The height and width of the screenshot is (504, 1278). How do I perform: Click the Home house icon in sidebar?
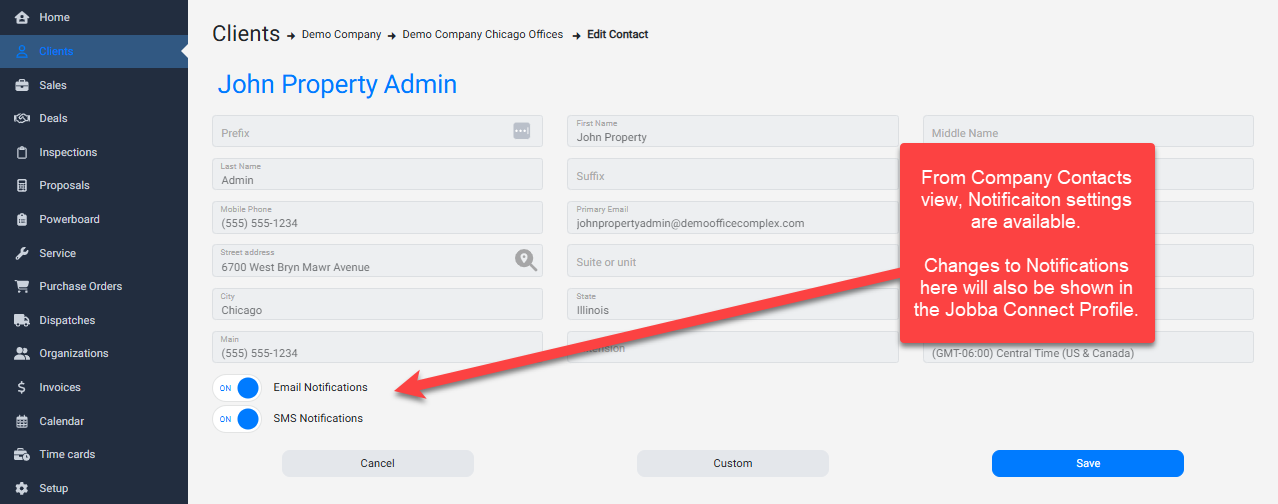click(21, 18)
